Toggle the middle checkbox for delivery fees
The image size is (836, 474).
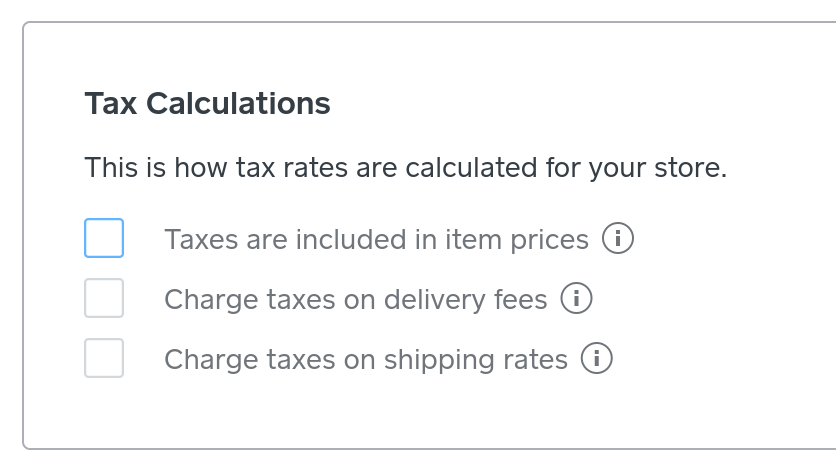click(104, 298)
